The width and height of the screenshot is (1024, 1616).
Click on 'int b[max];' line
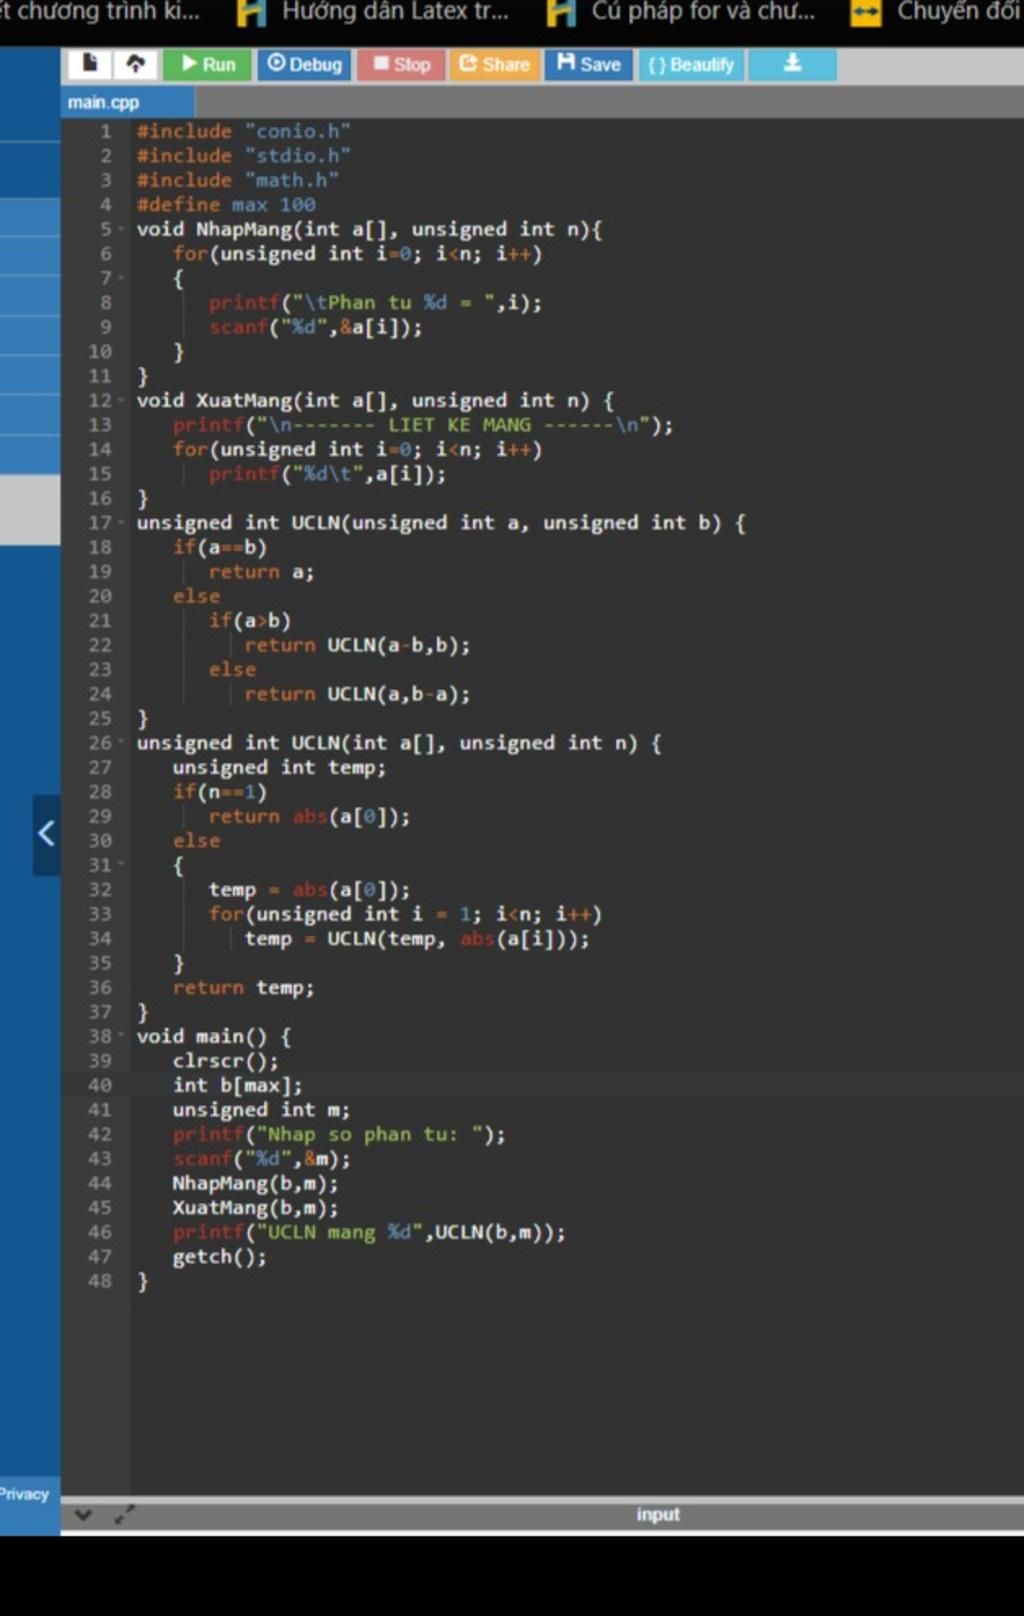pos(237,1085)
